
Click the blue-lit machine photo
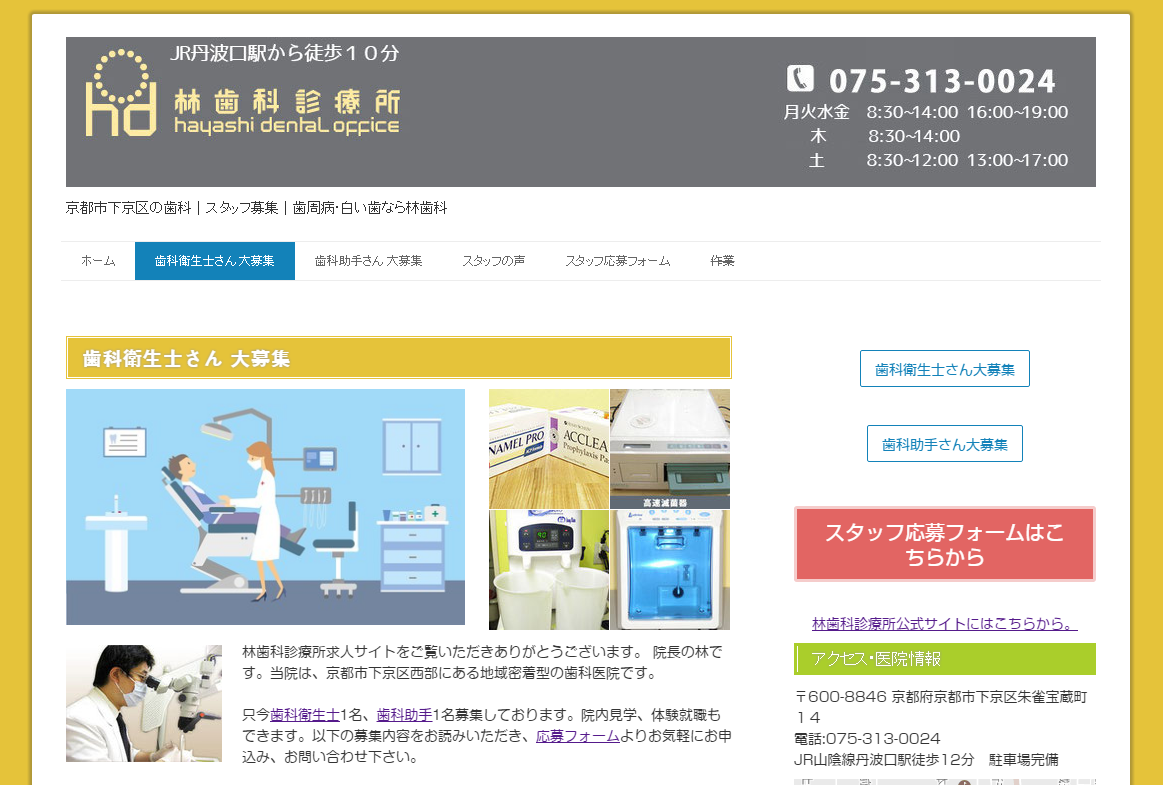click(670, 570)
